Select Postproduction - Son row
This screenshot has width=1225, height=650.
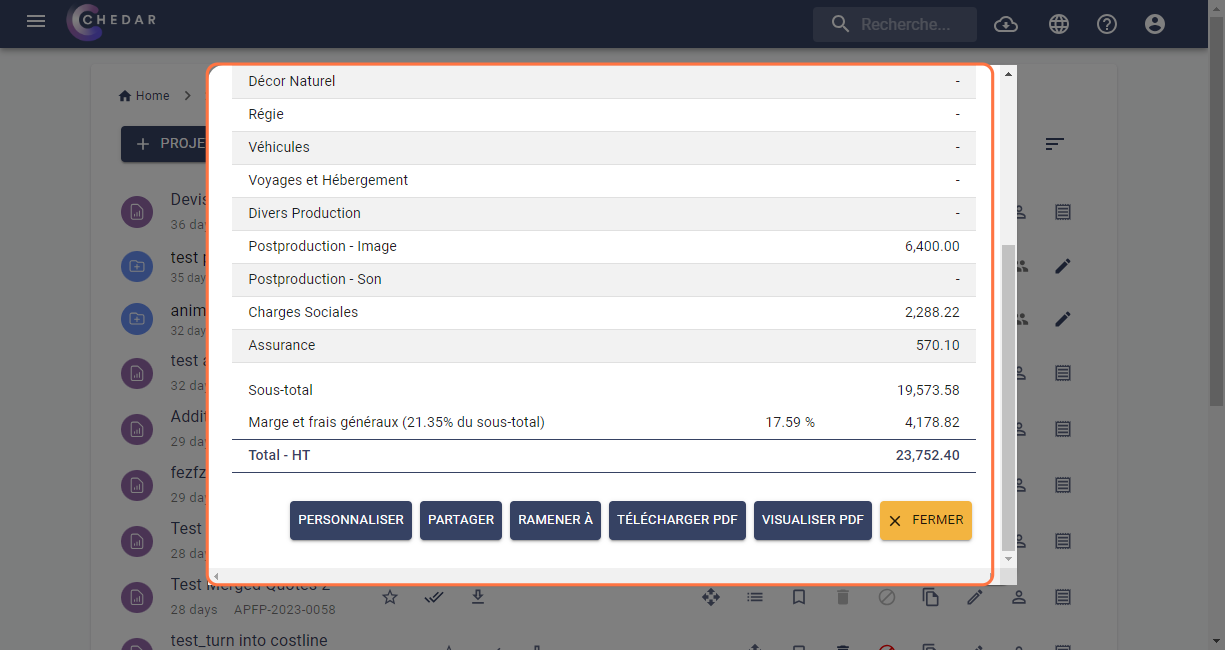tap(604, 280)
